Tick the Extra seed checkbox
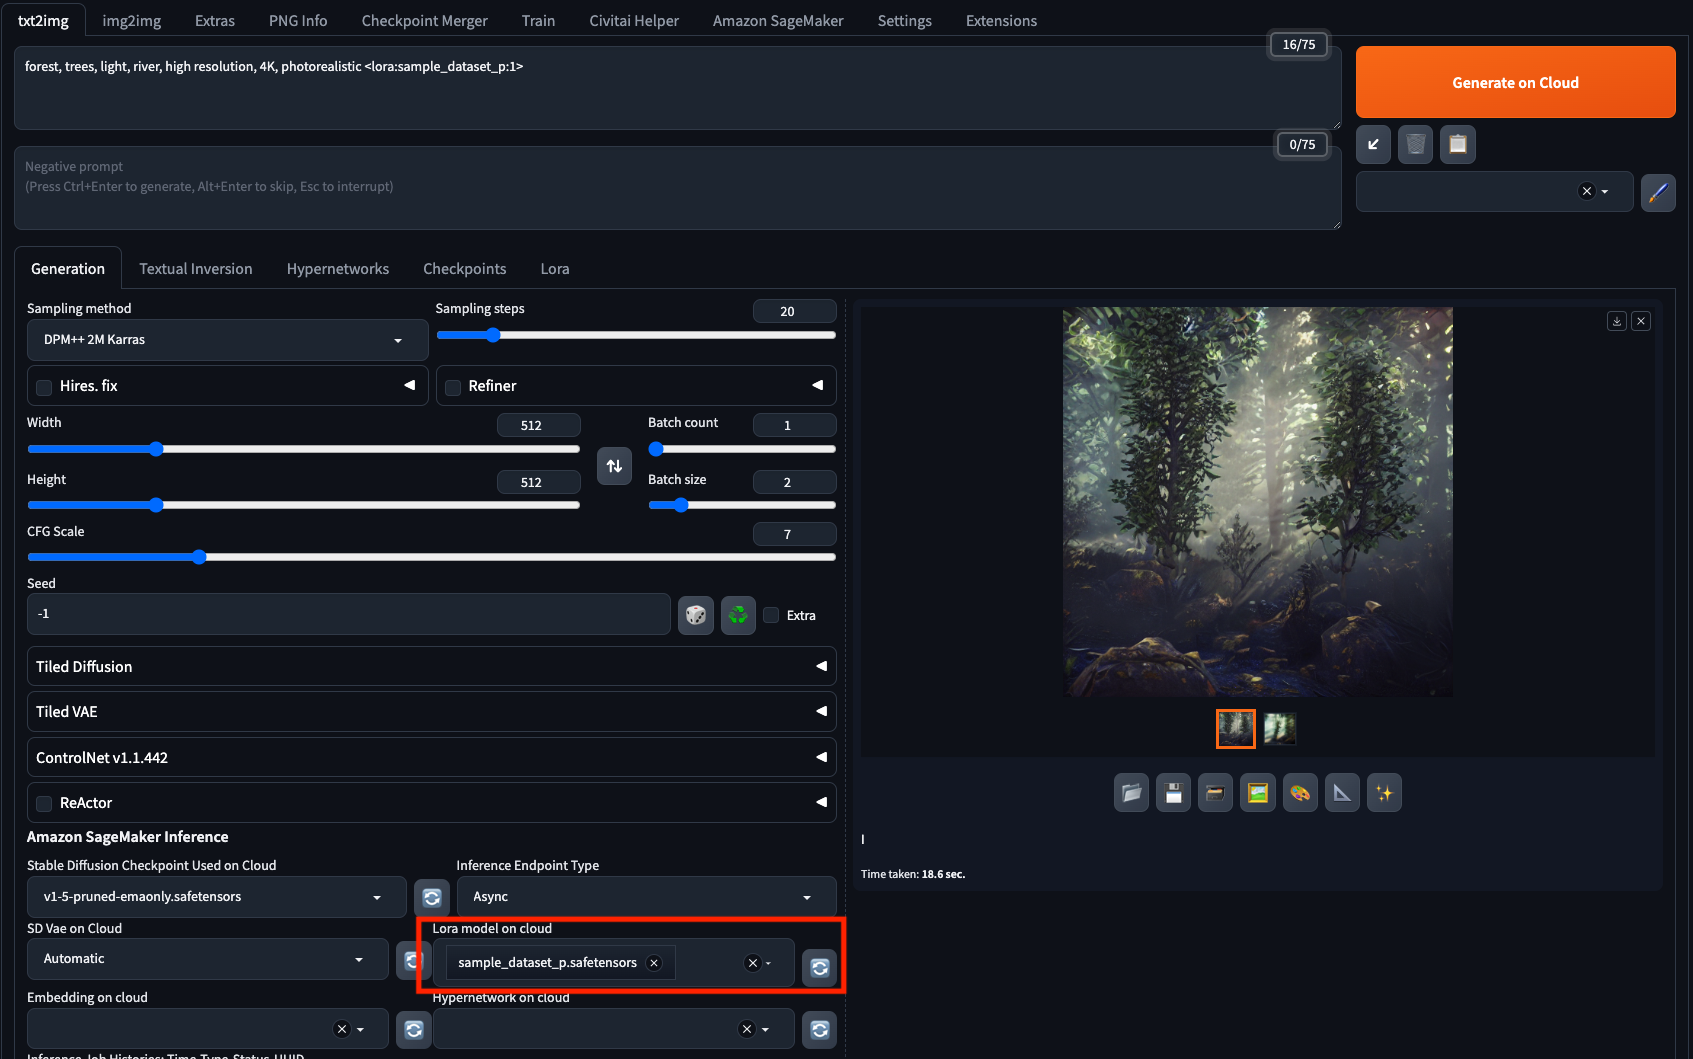Viewport: 1693px width, 1059px height. click(x=771, y=615)
